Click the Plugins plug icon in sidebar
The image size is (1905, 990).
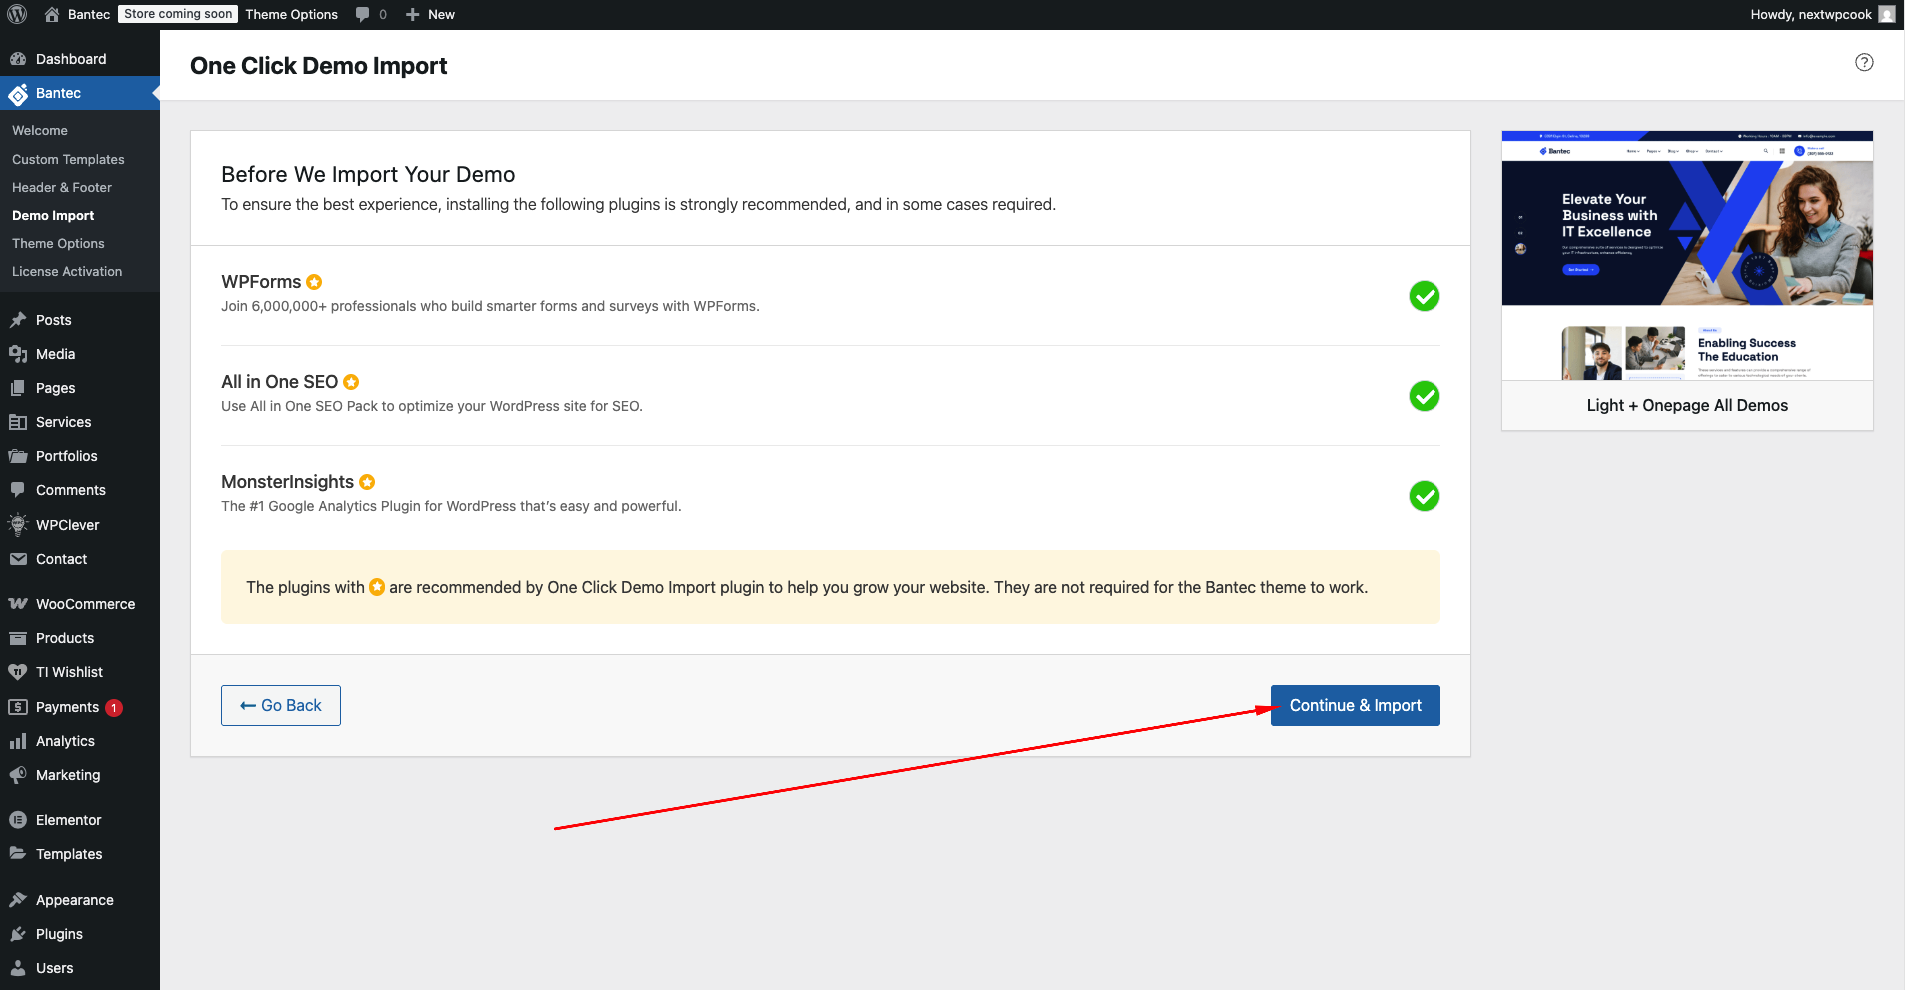18,934
